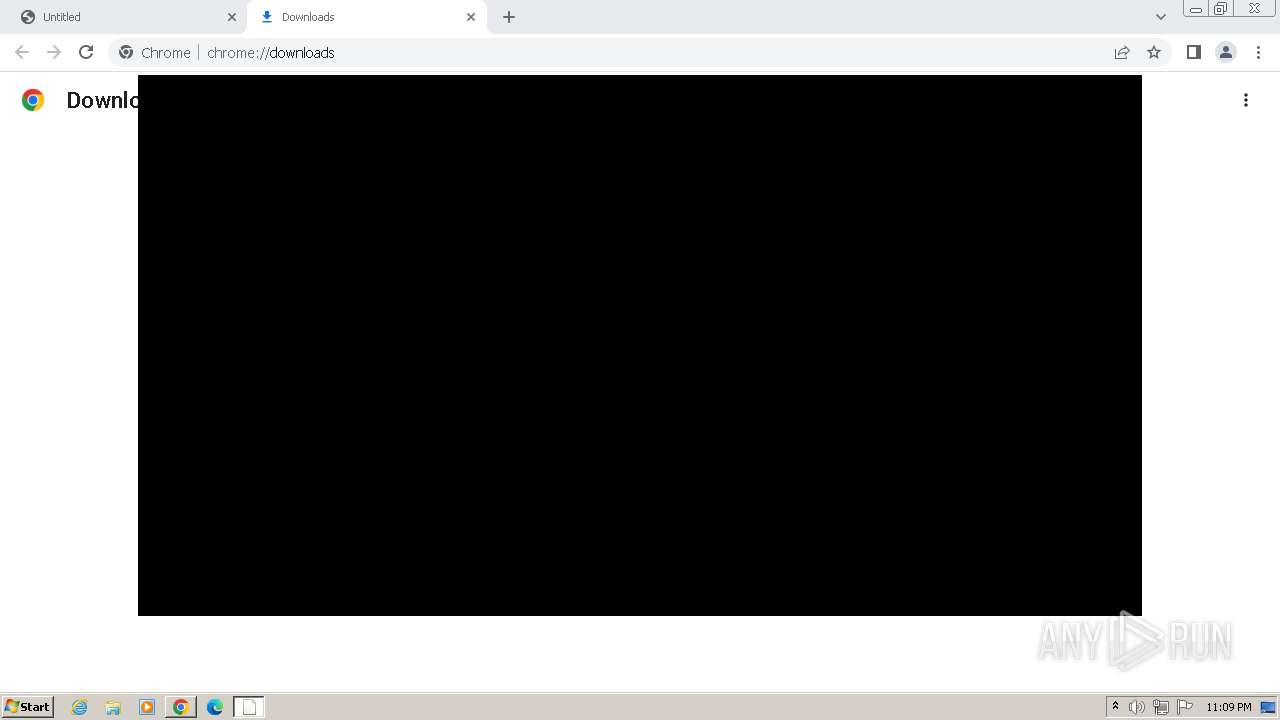Open File Explorer from taskbar
1280x720 pixels.
click(113, 707)
